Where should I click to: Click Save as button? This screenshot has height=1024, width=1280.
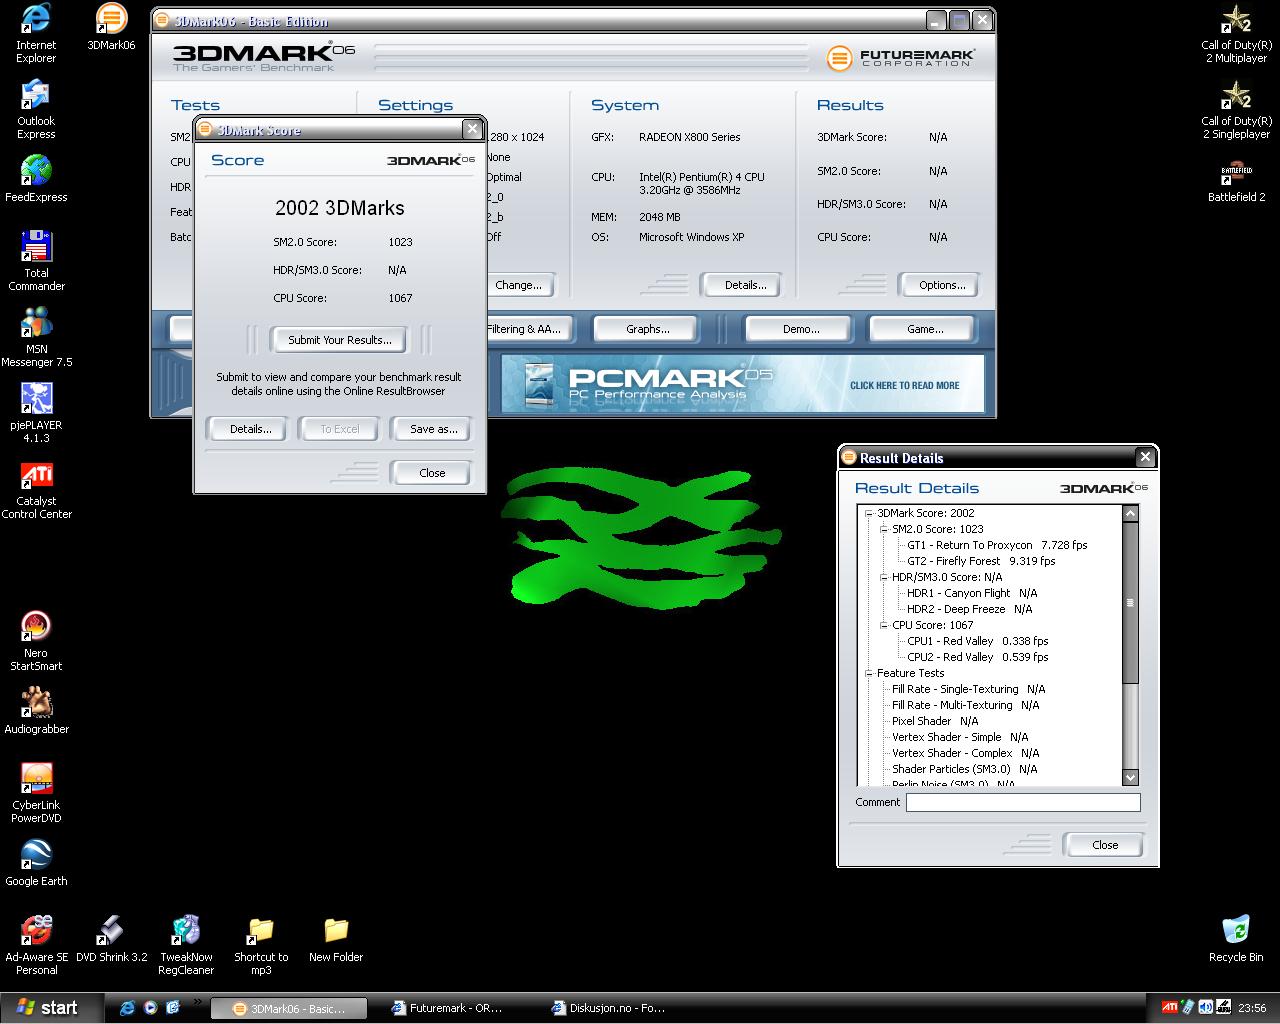(433, 429)
